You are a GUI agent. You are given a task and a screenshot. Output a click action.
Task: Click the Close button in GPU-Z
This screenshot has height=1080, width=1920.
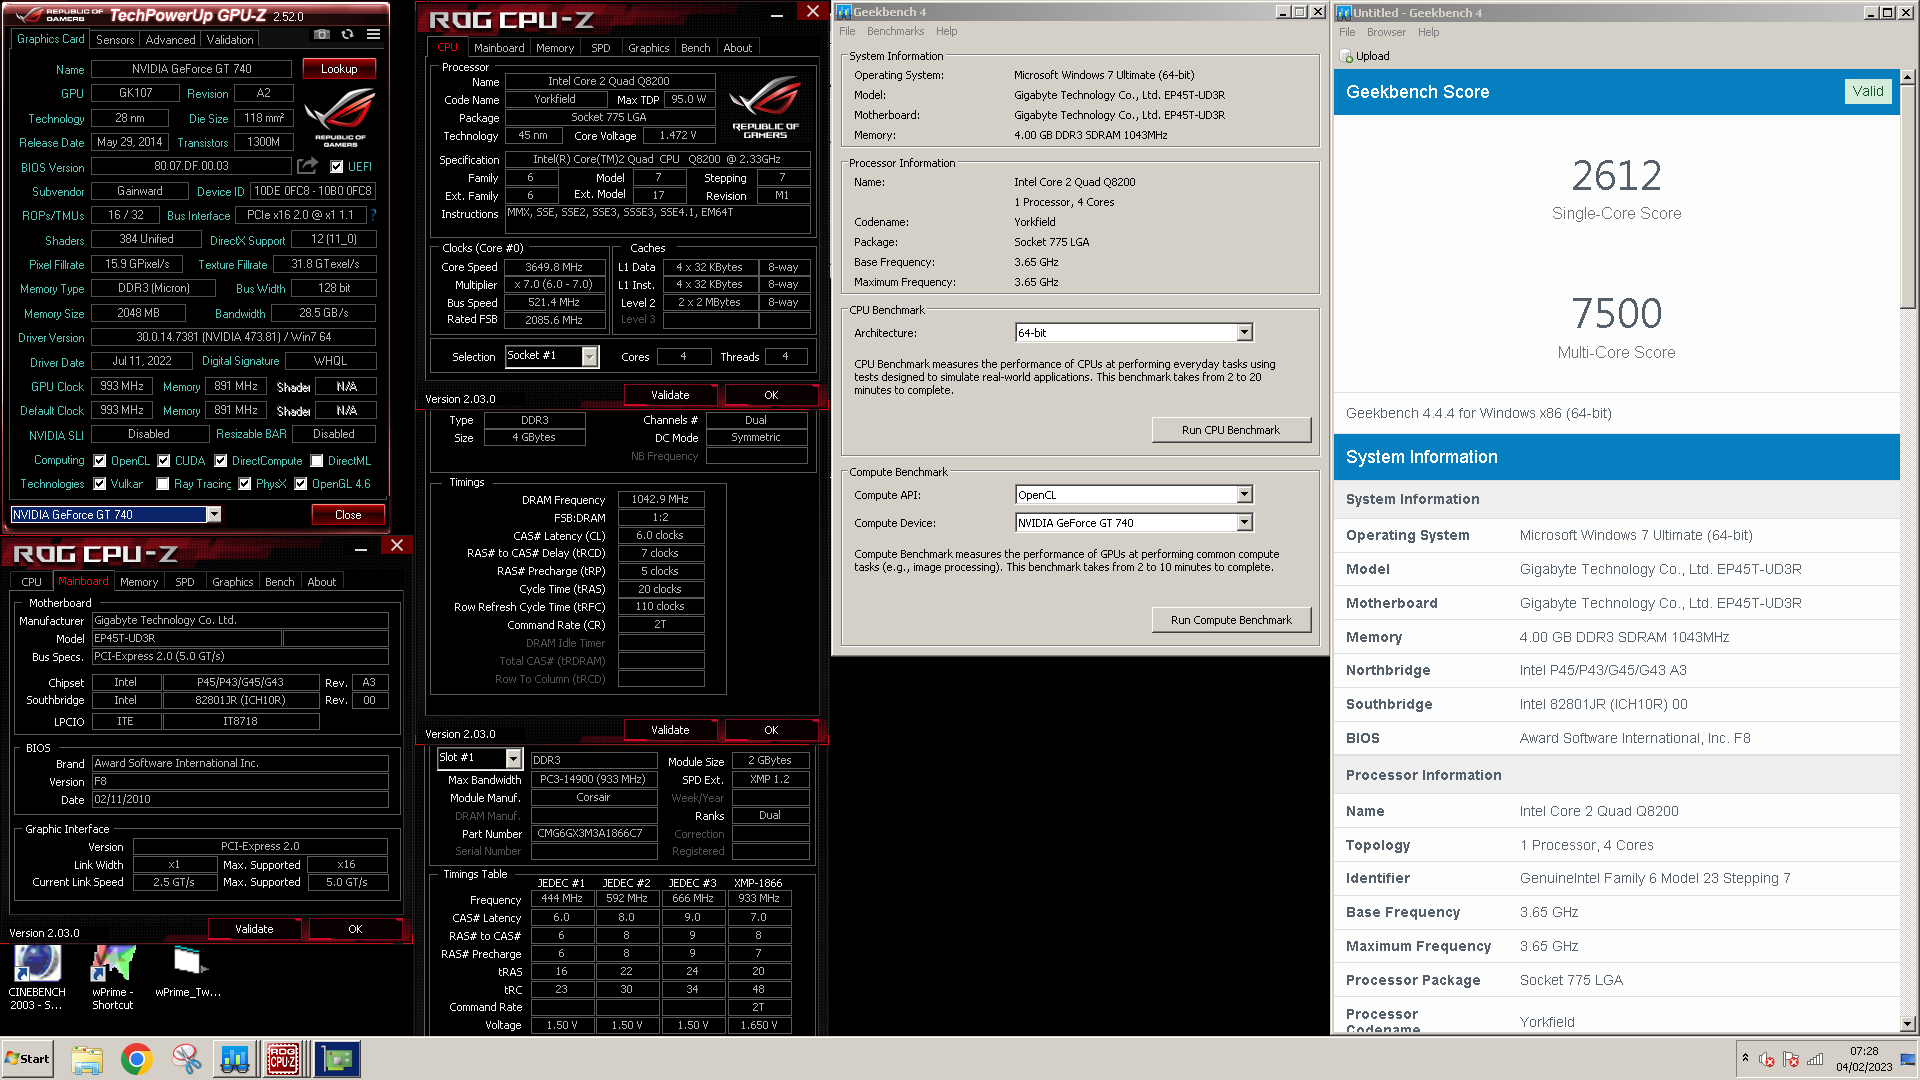coord(348,515)
